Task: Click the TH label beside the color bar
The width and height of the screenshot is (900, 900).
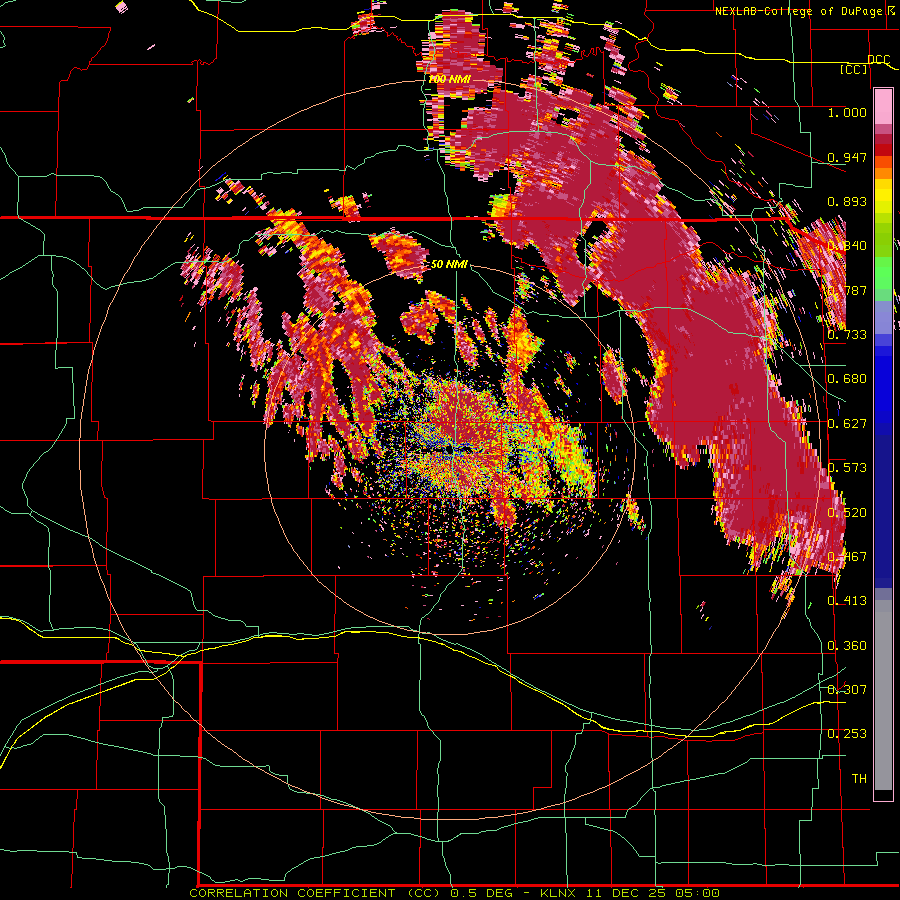Action: point(859,779)
